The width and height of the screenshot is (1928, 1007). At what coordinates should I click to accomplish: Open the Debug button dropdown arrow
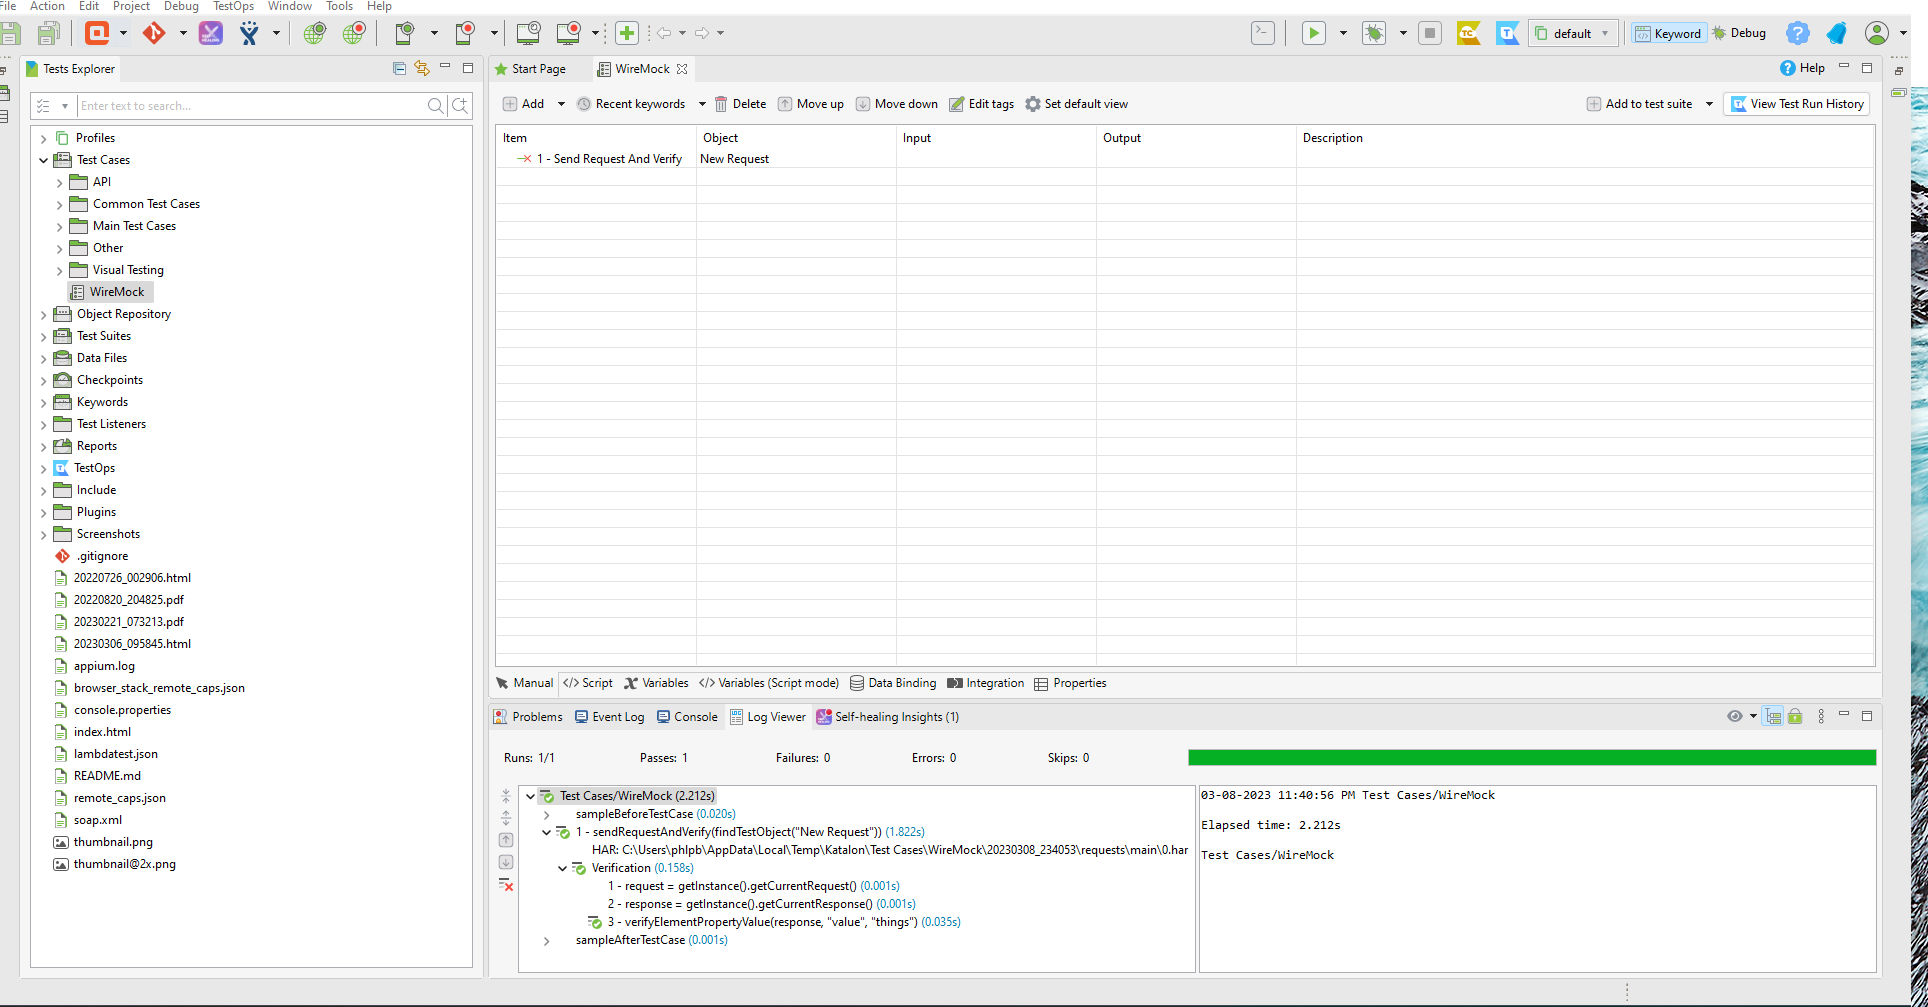click(x=1403, y=33)
